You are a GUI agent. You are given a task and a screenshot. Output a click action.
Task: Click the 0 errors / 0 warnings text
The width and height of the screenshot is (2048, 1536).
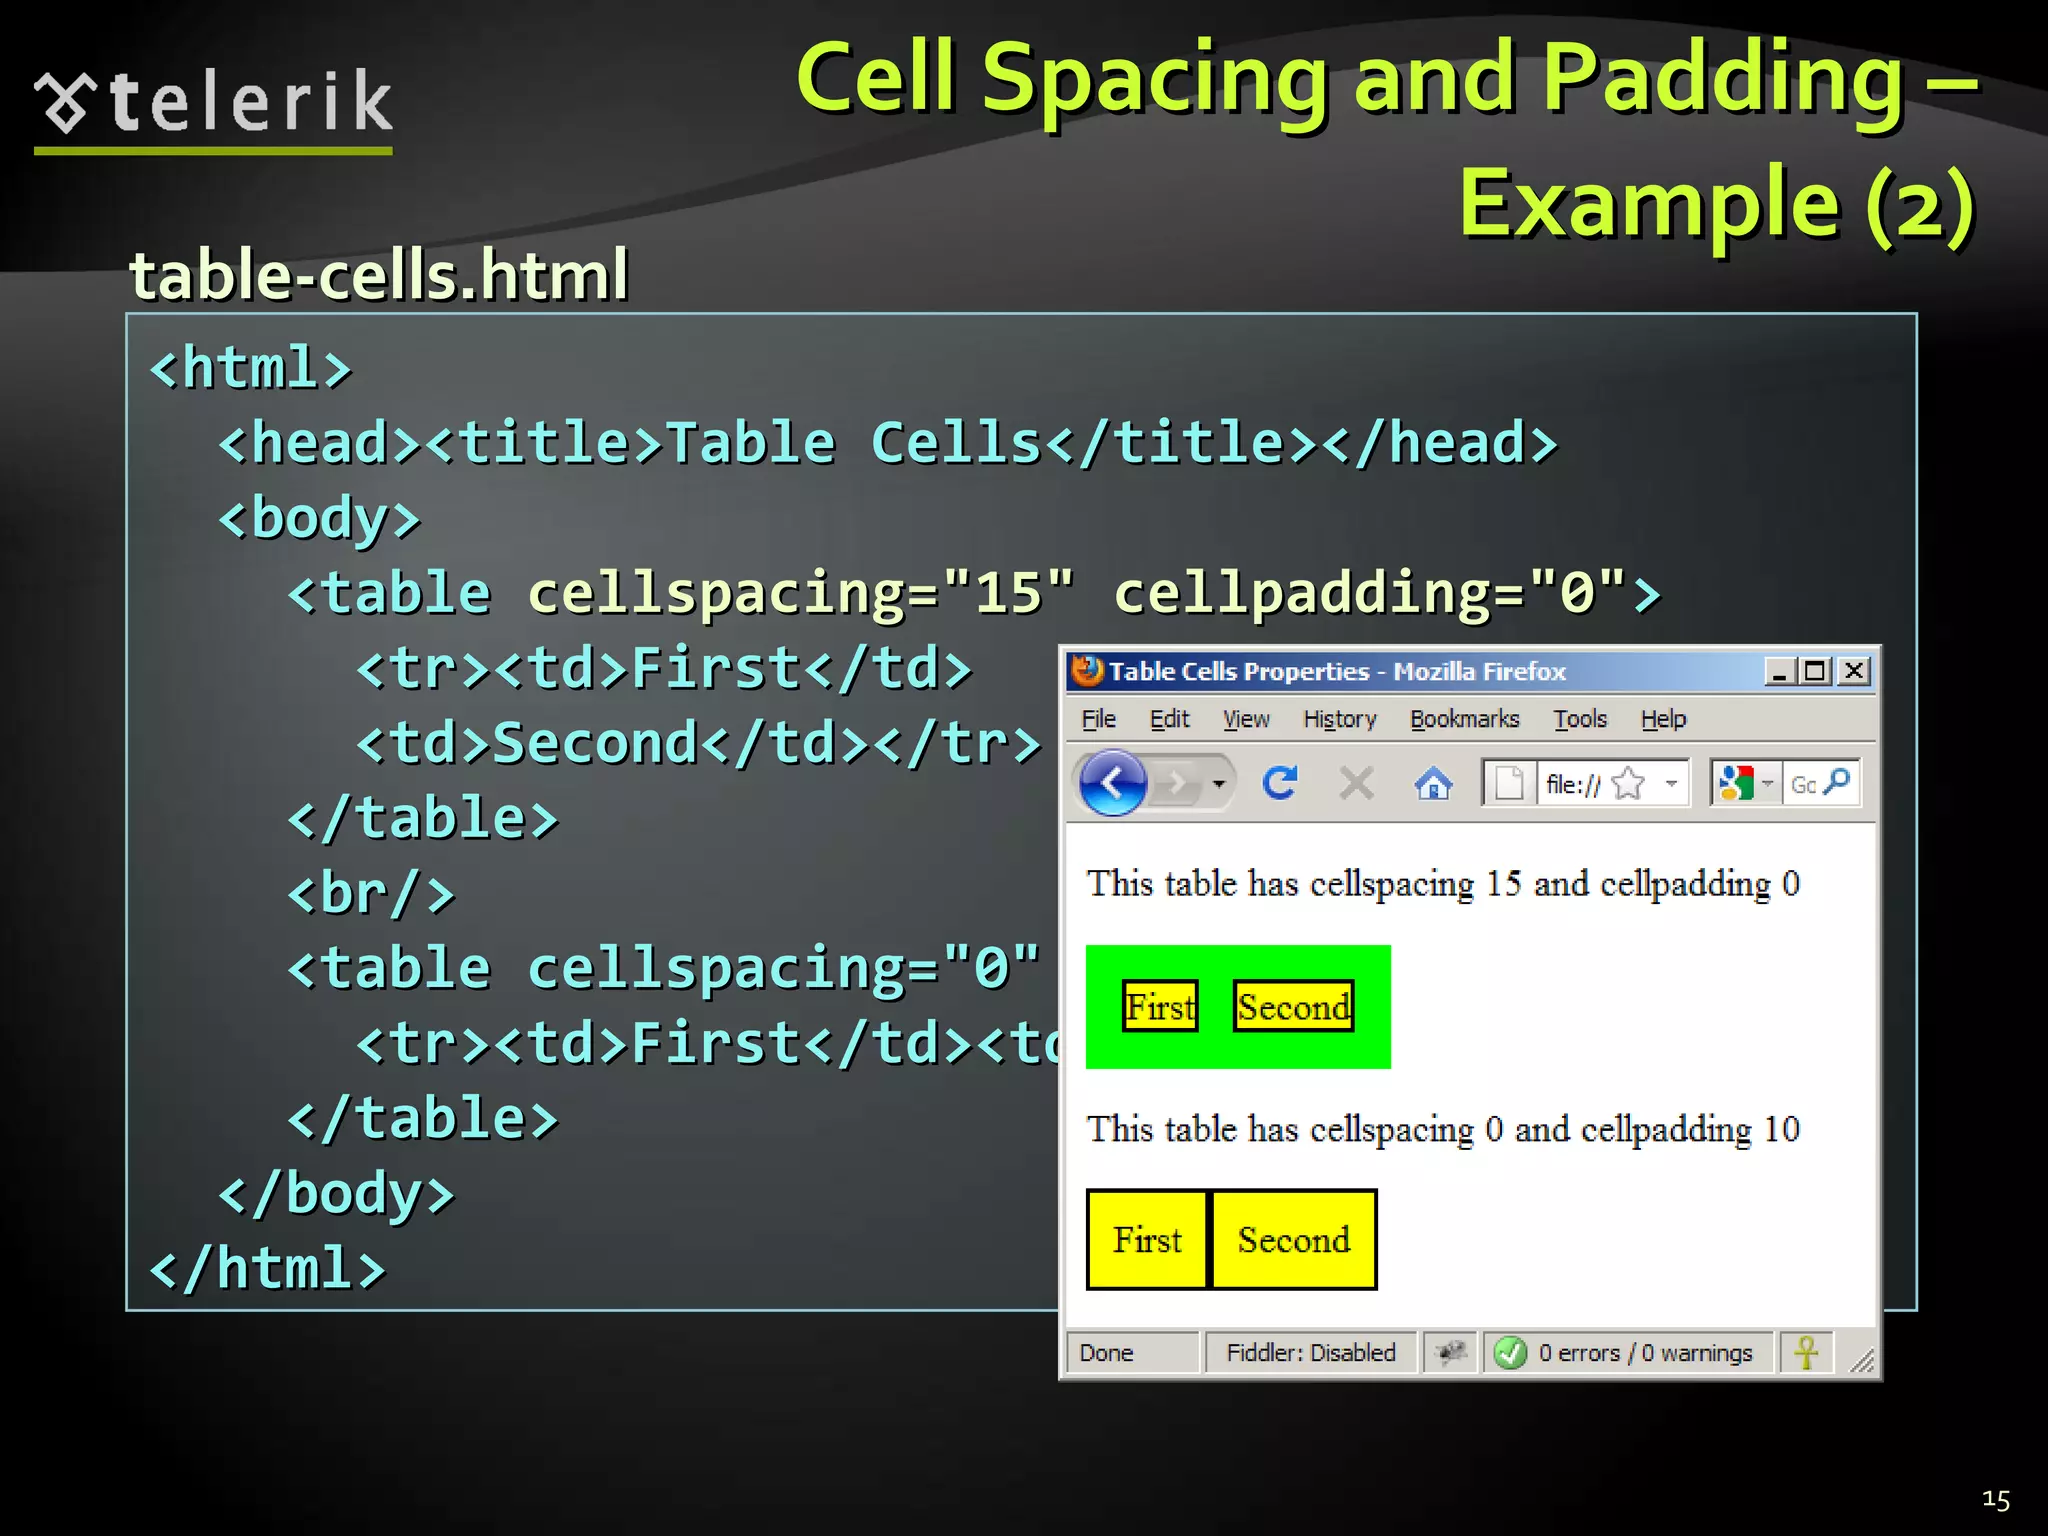click(1645, 1353)
